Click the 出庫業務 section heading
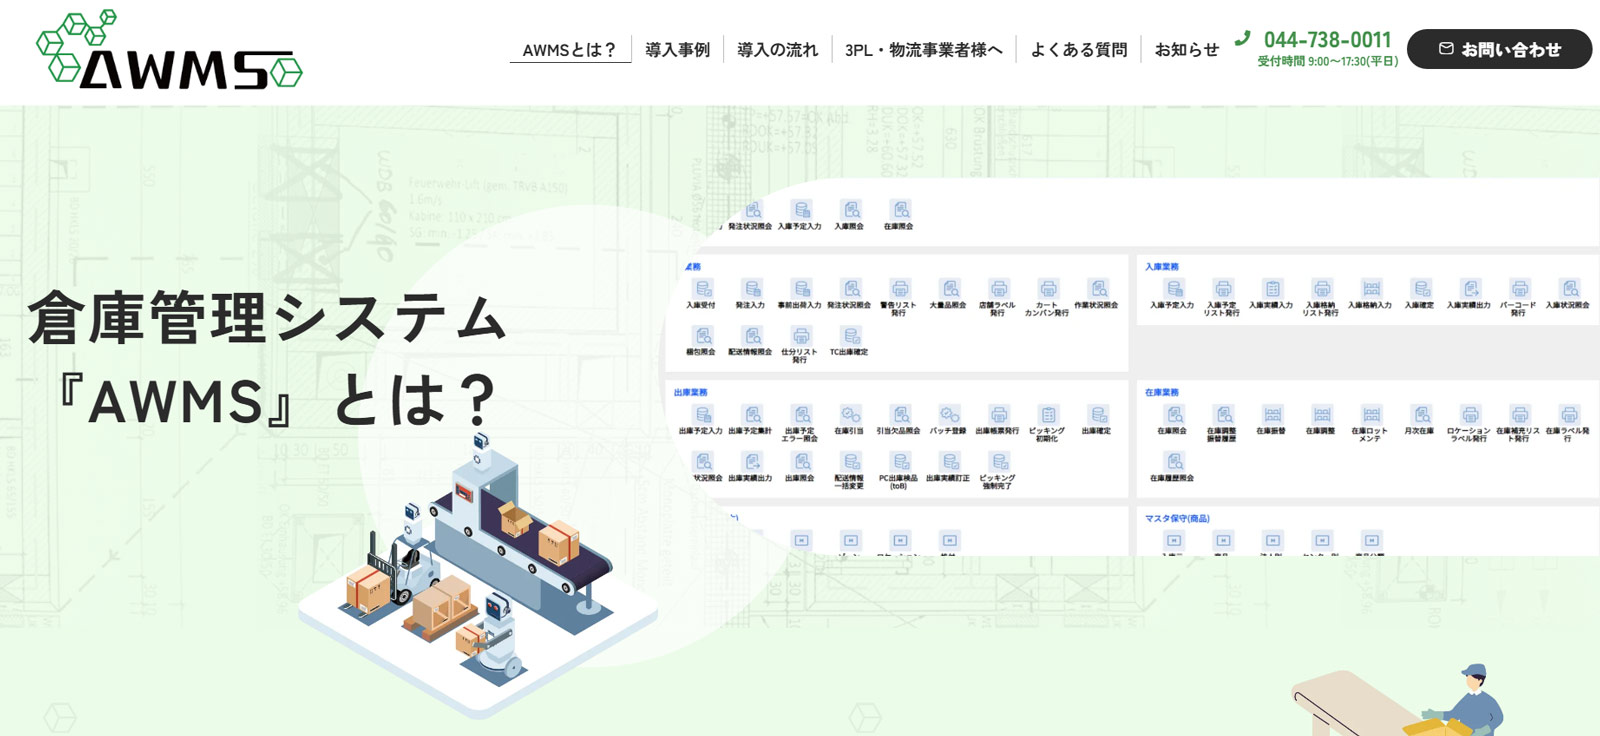 click(x=690, y=393)
